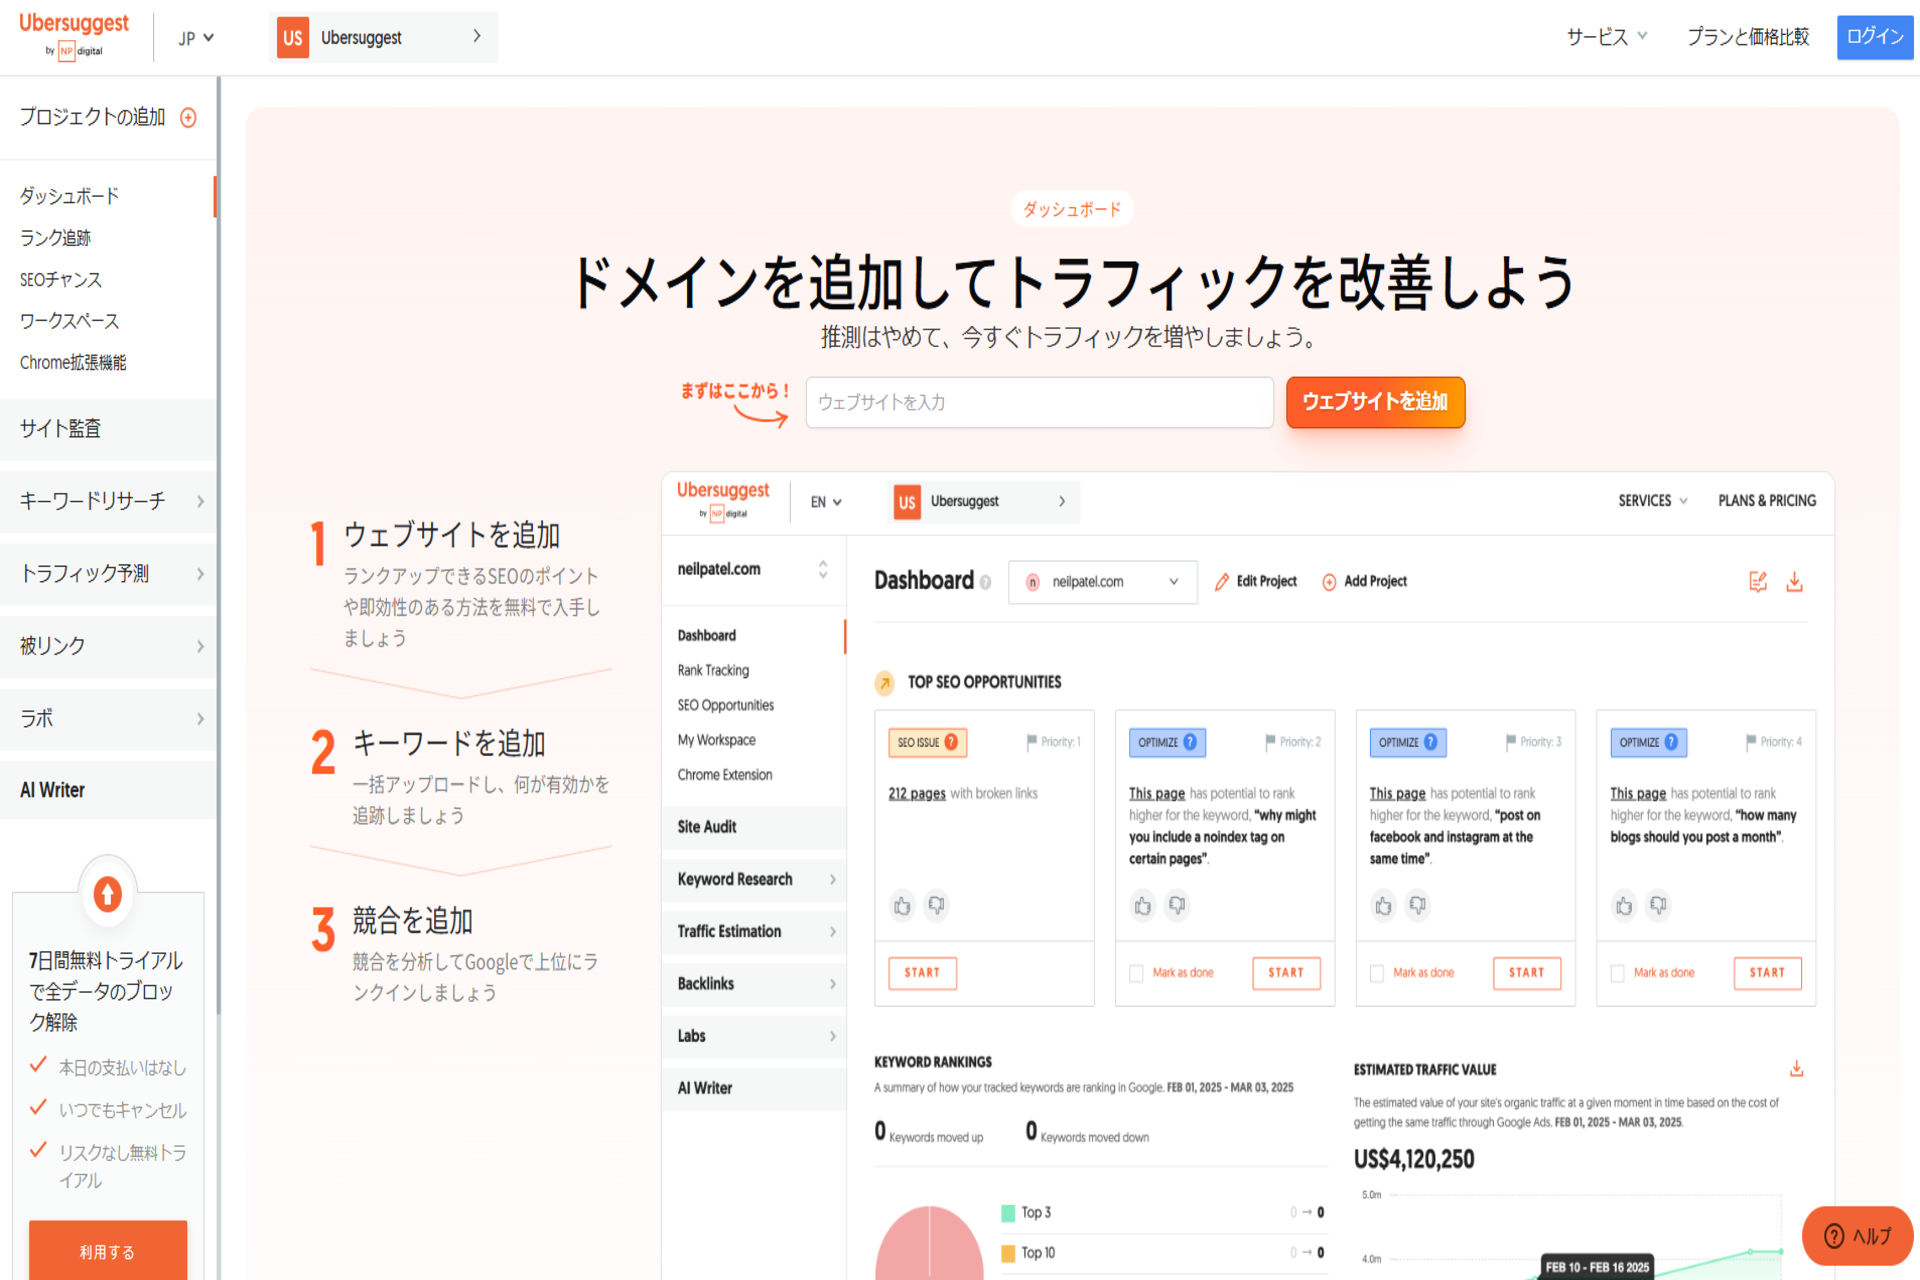Viewport: 1920px width, 1280px height.
Task: Click the Top SEO Opportunities arrow icon
Action: [885, 683]
